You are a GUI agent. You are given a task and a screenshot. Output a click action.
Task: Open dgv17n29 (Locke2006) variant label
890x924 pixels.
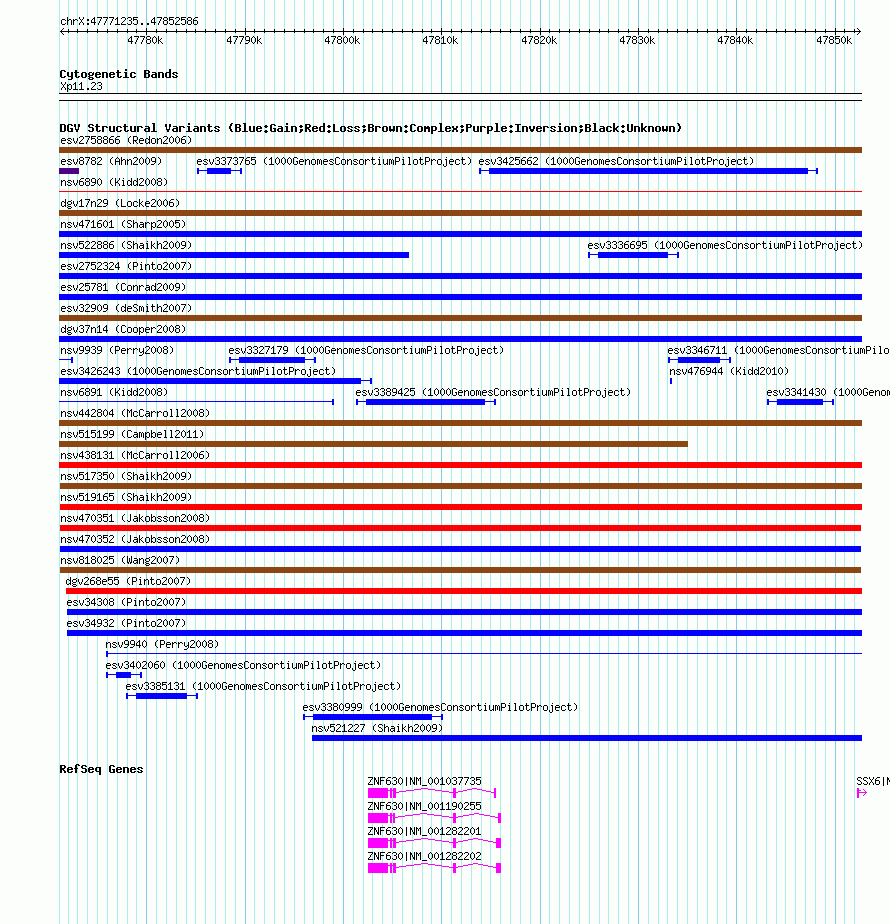point(120,203)
